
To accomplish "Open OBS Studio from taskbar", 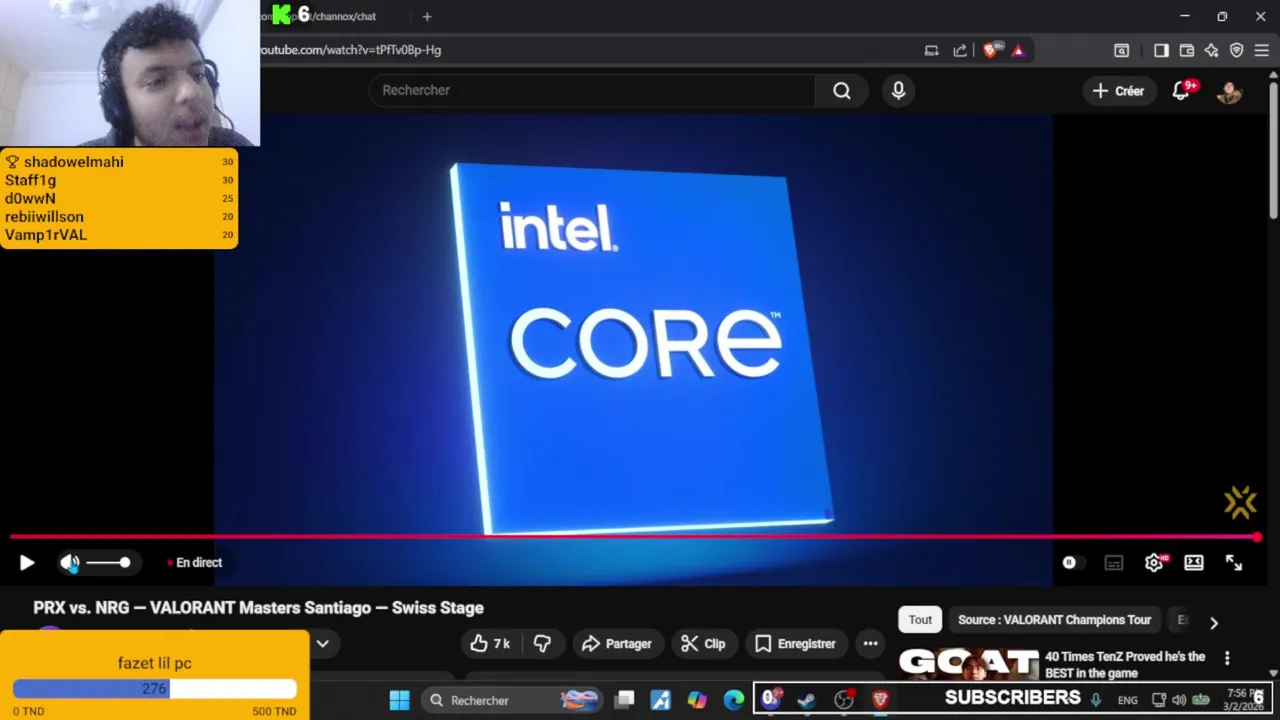I will (x=843, y=700).
